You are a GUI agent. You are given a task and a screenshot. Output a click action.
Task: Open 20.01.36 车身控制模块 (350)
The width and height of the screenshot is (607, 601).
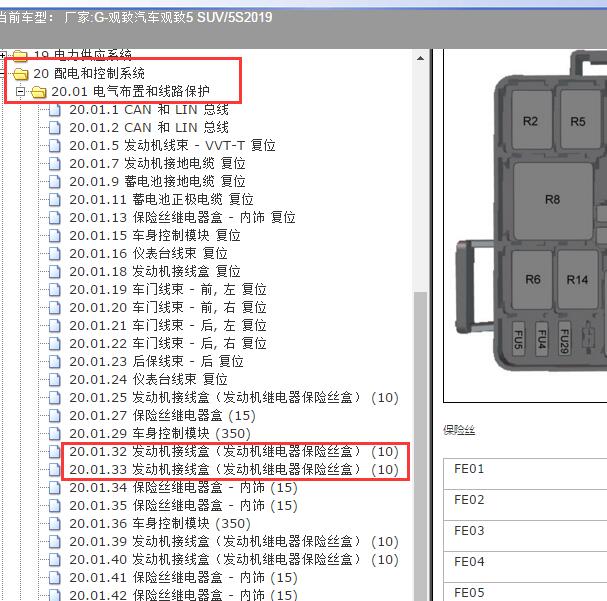pos(160,523)
